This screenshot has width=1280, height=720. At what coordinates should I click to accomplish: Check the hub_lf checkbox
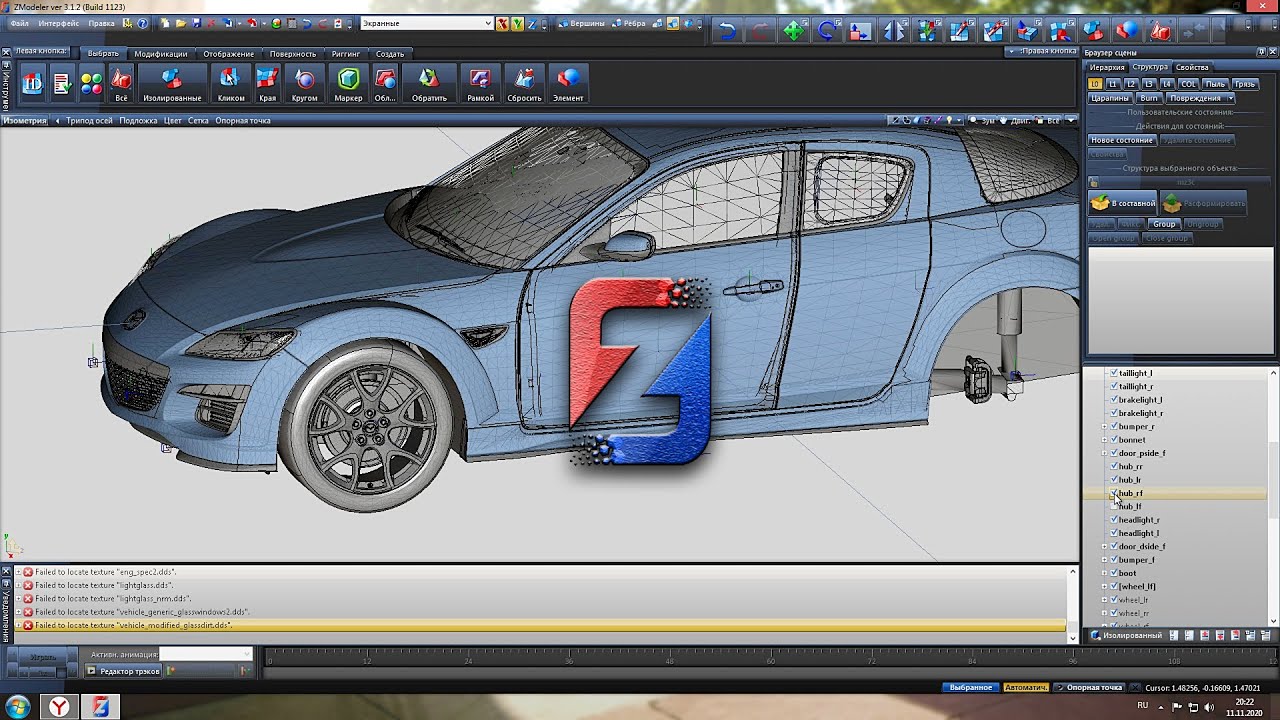click(x=1114, y=506)
